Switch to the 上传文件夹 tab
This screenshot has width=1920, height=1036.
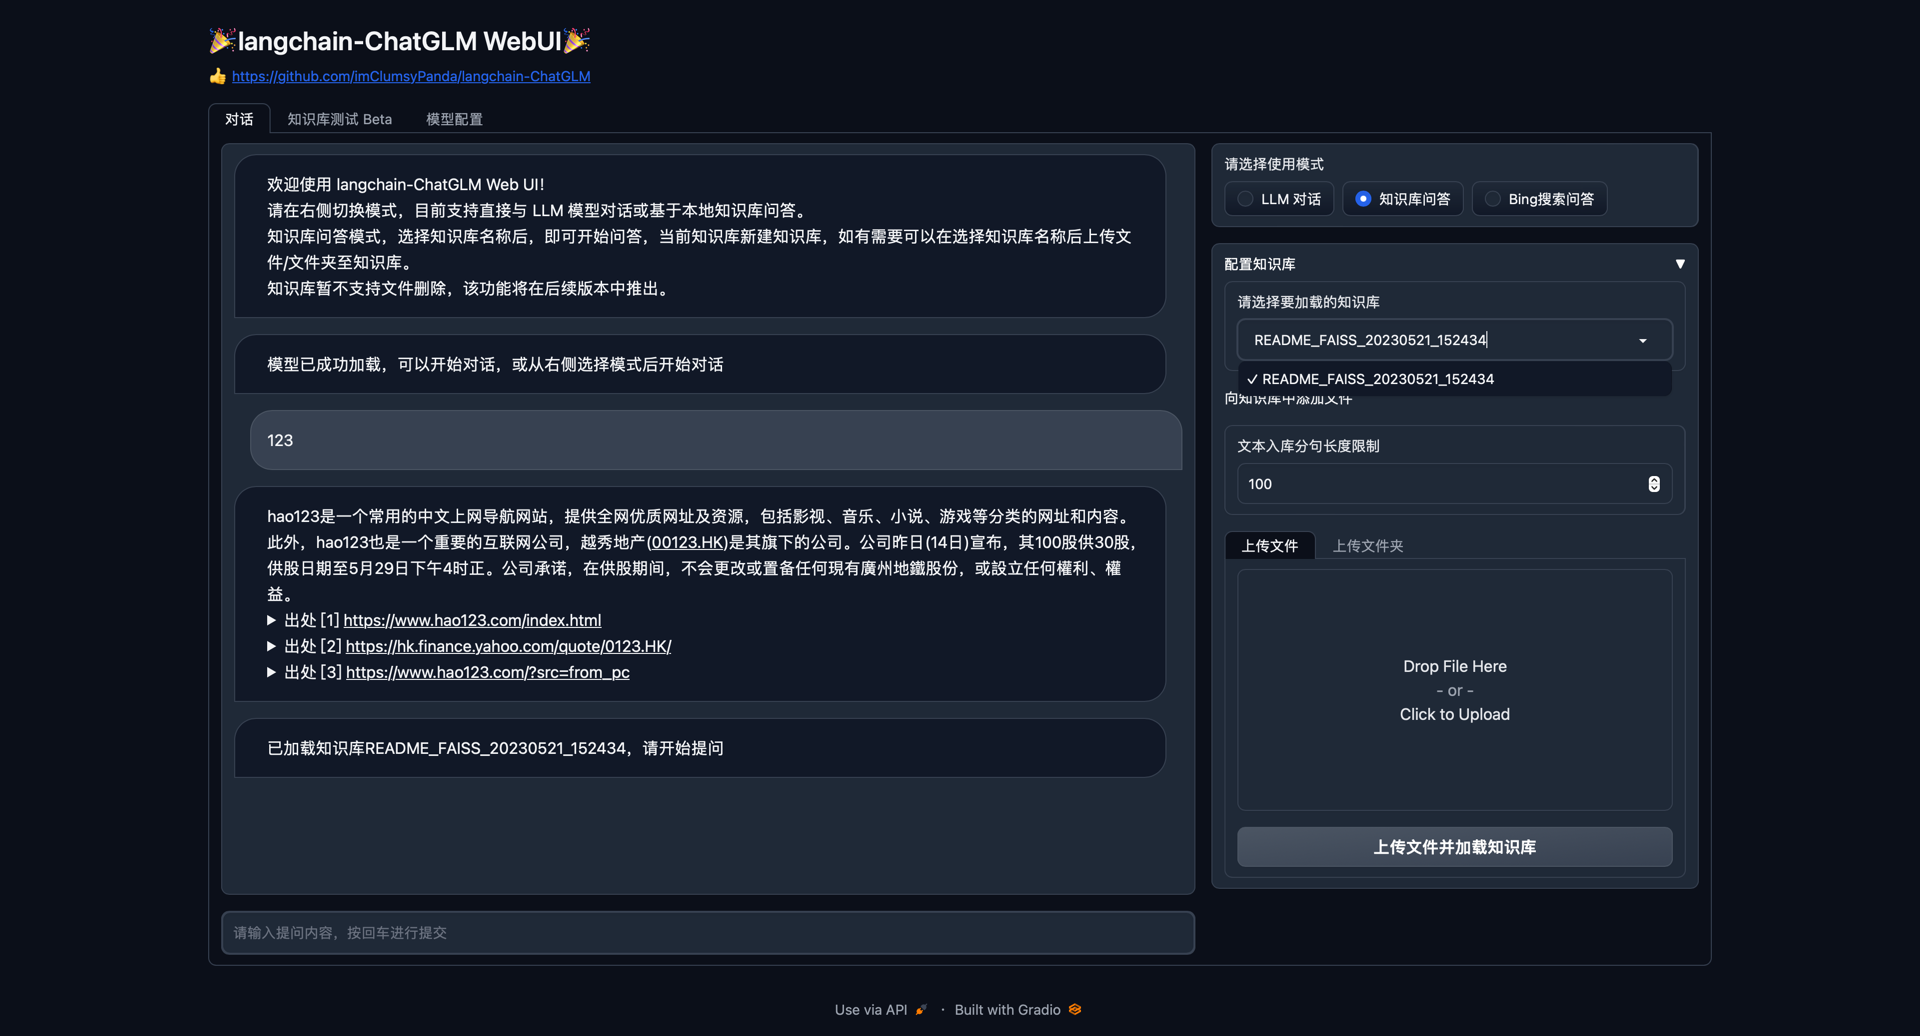tap(1367, 546)
